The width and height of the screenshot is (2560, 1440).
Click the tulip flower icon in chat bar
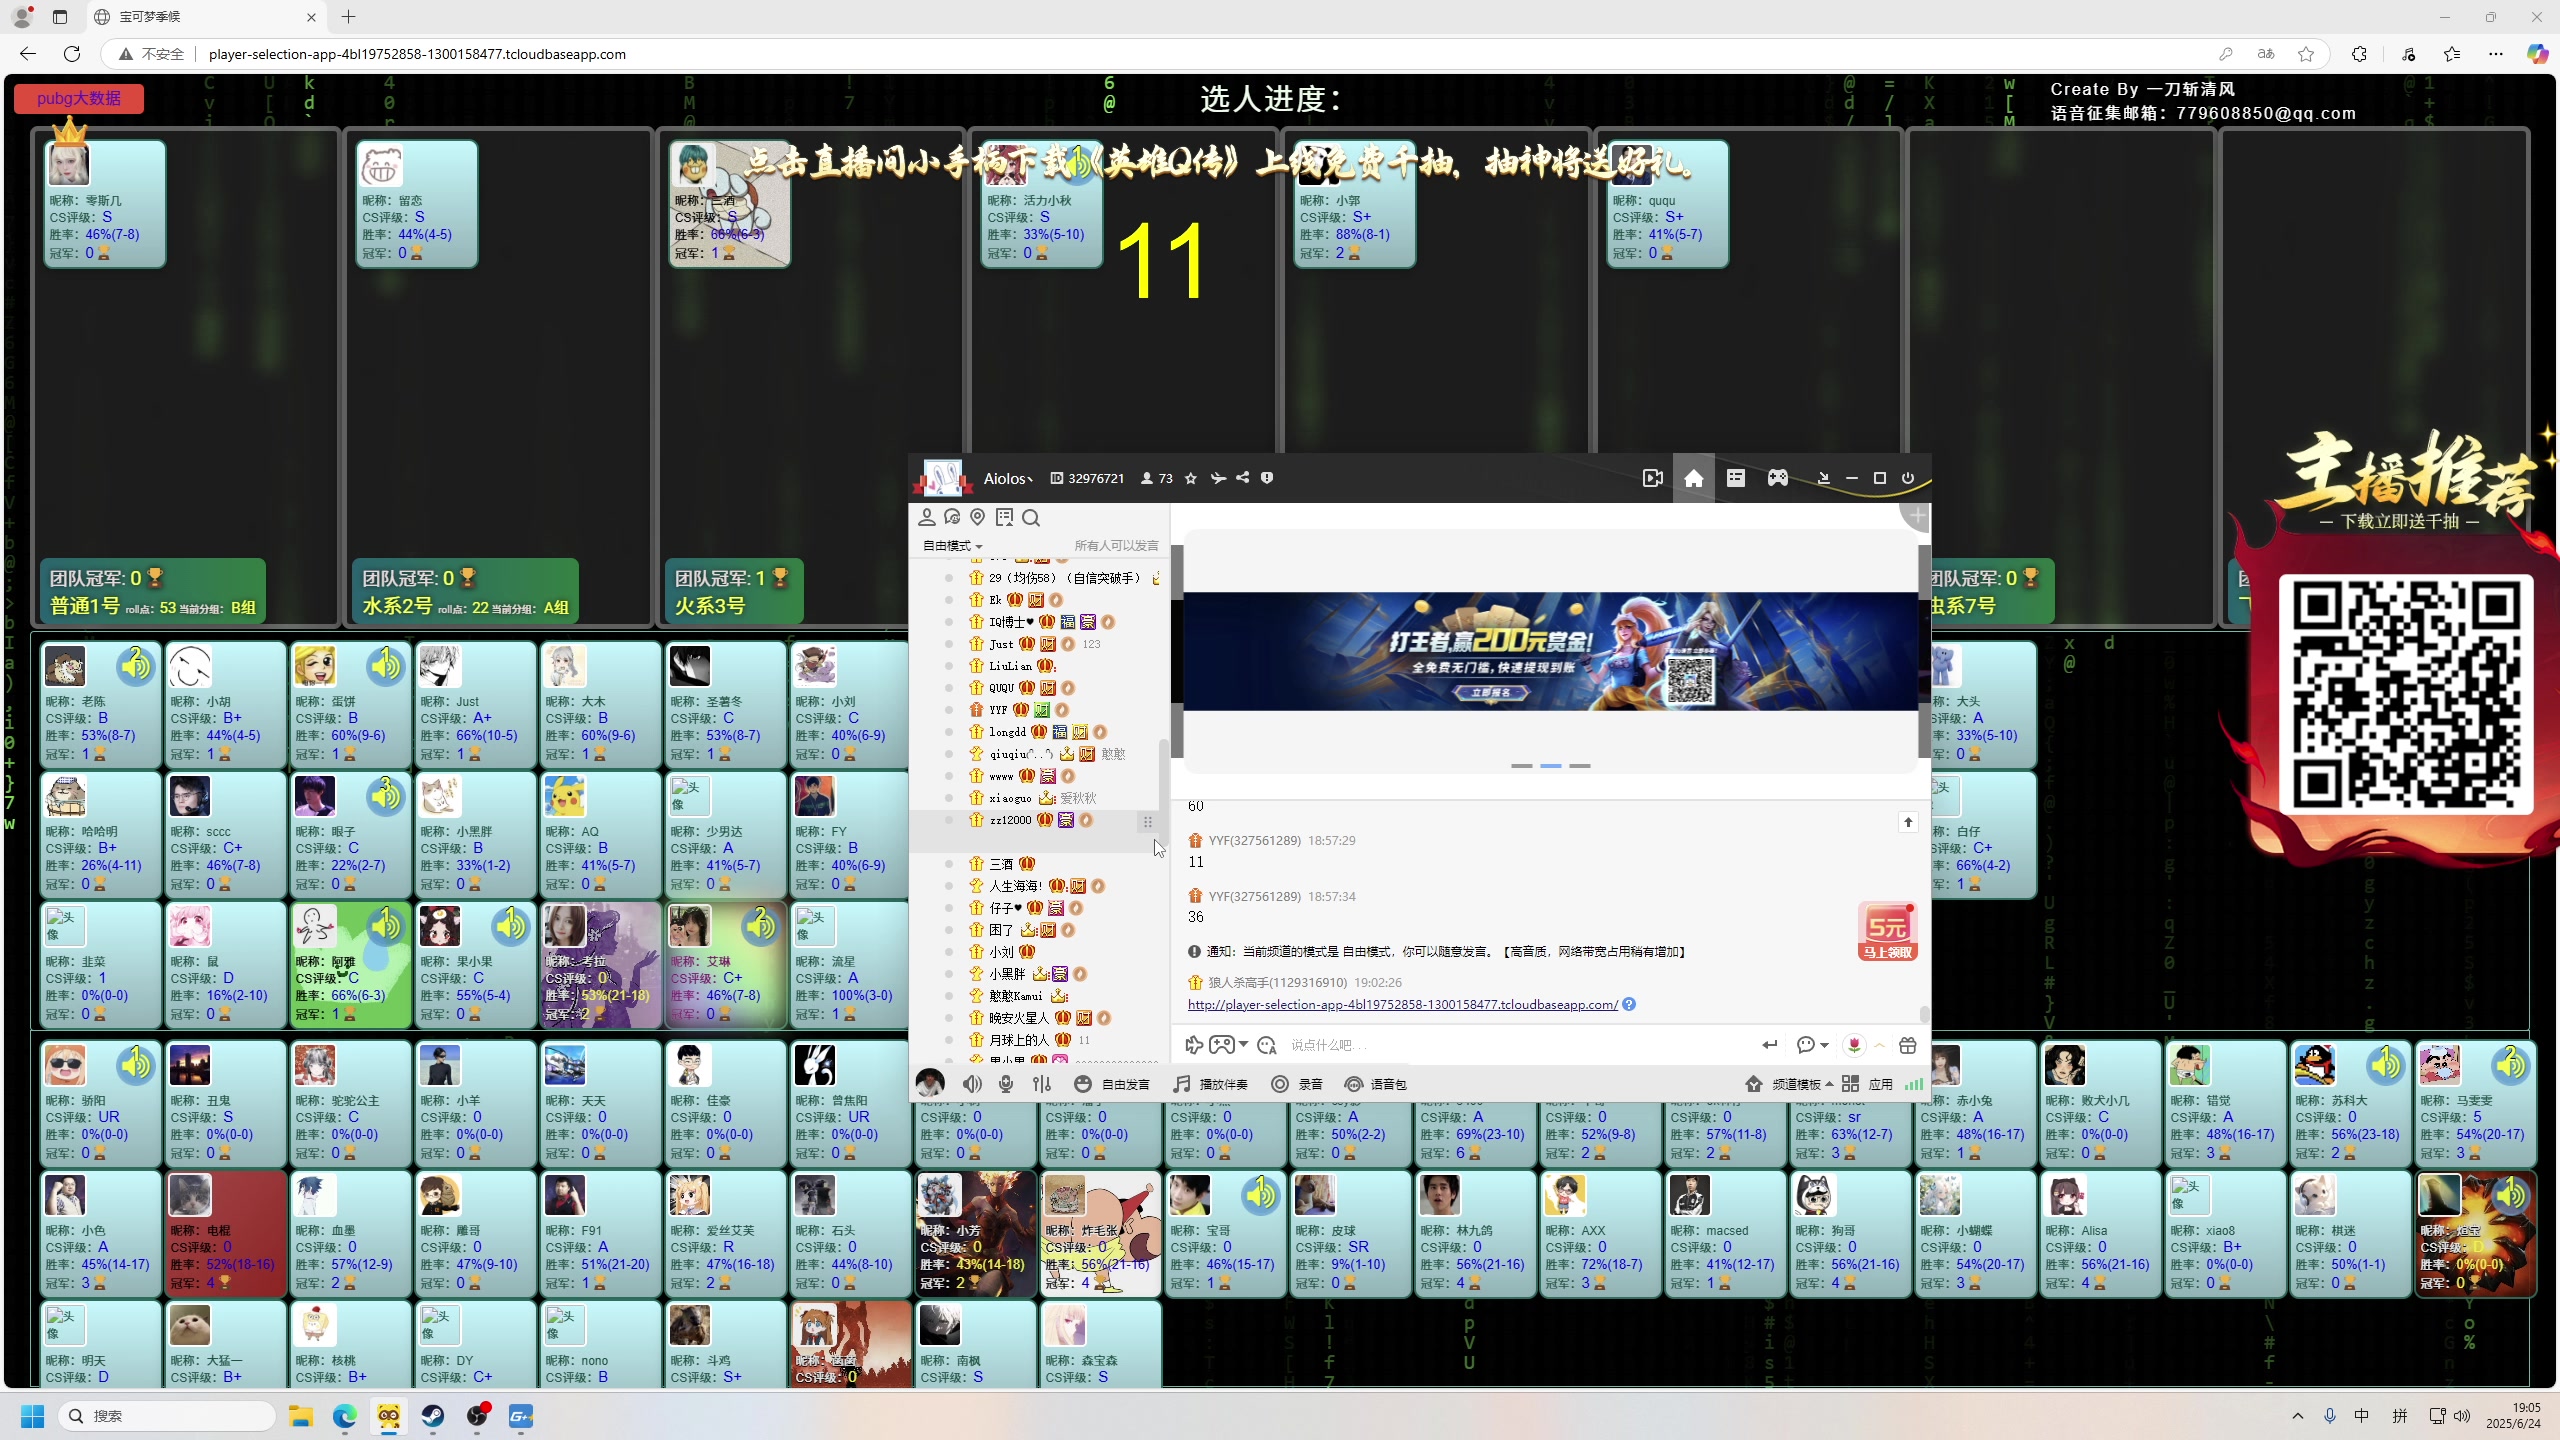1854,1045
